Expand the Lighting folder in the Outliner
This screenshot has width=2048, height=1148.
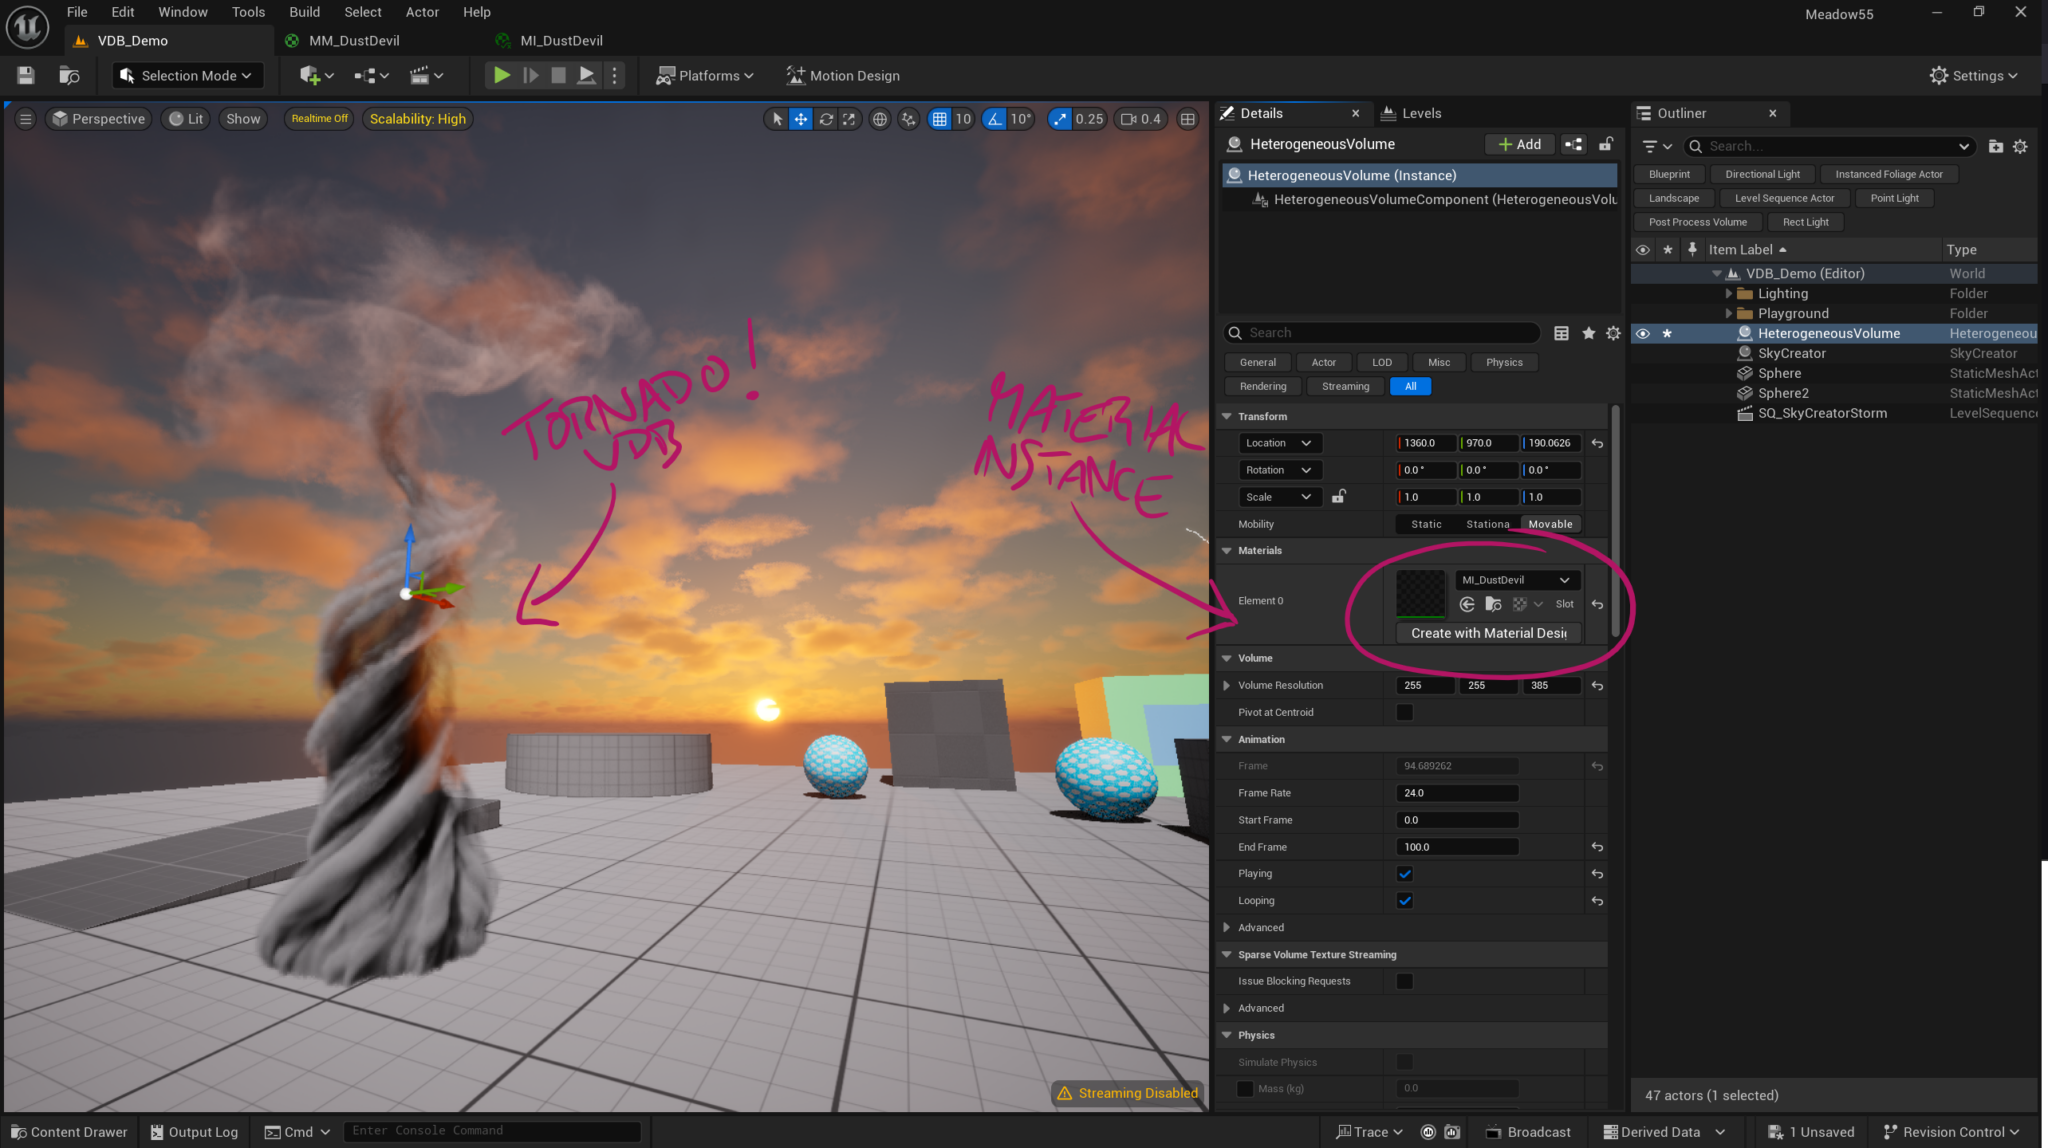pos(1729,293)
